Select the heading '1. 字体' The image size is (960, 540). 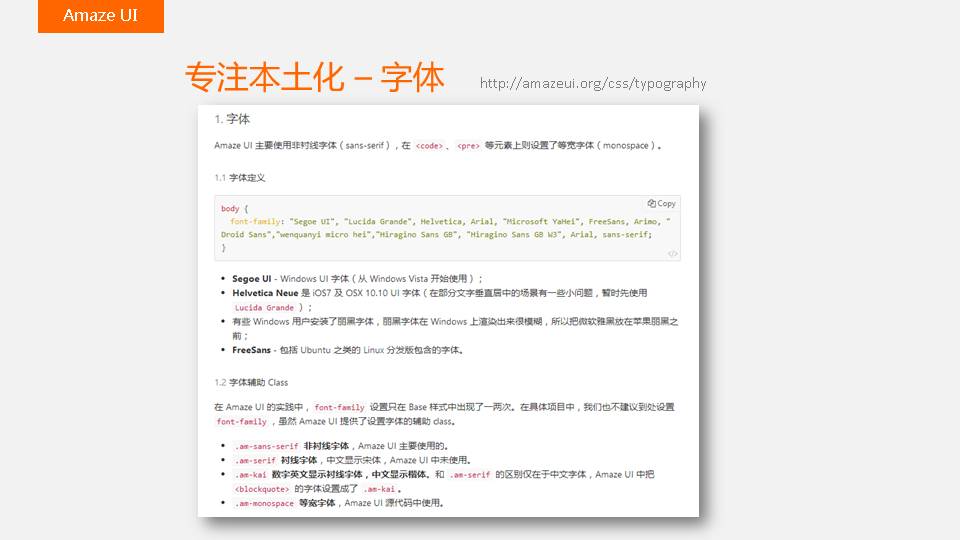click(232, 119)
